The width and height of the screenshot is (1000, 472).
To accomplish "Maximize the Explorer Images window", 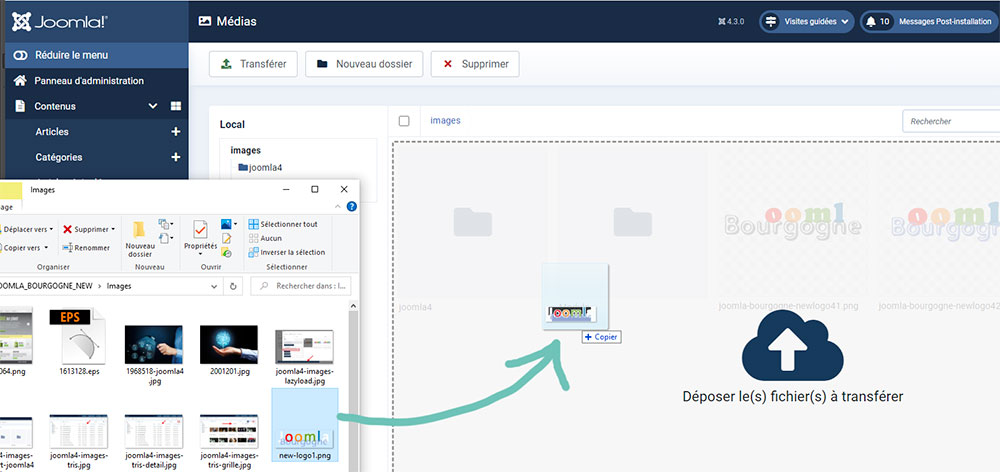I will (x=314, y=189).
